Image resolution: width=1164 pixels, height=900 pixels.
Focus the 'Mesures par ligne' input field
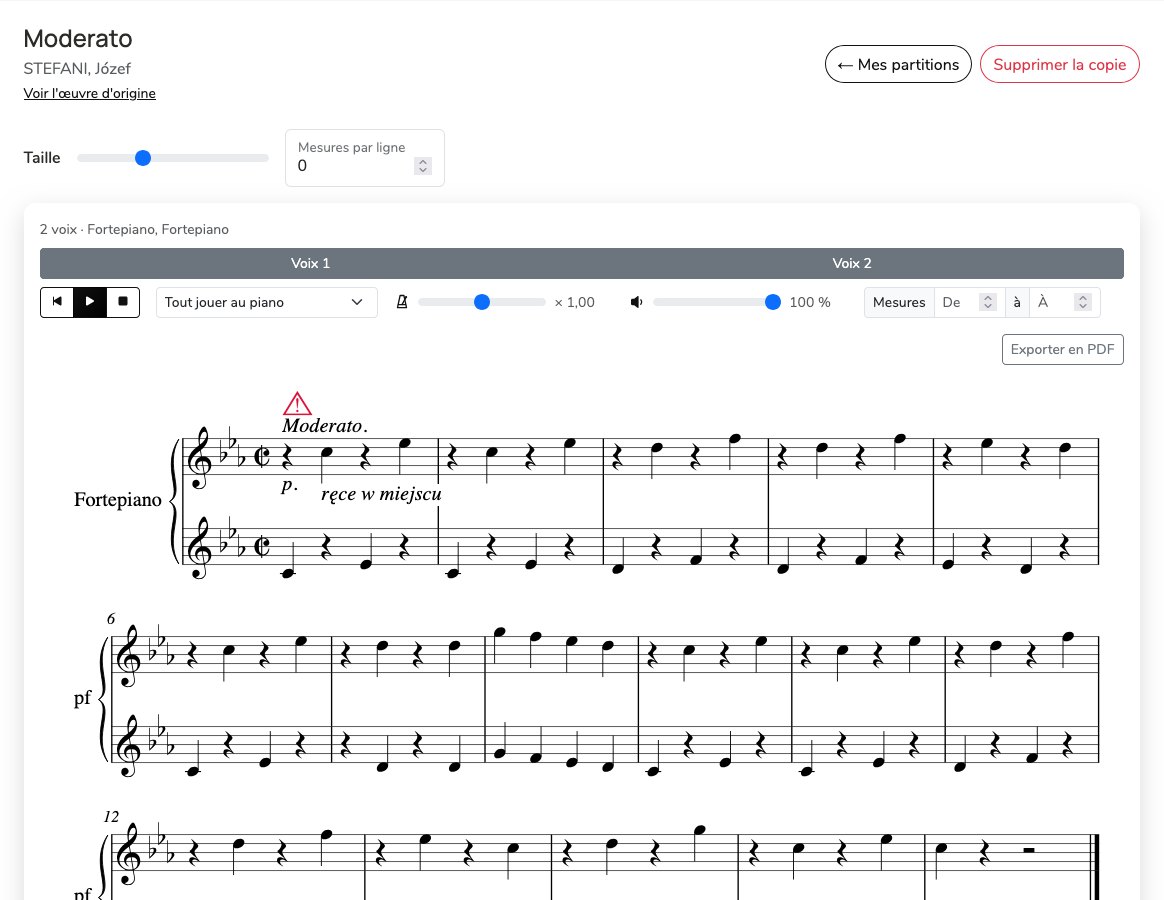pyautogui.click(x=355, y=166)
